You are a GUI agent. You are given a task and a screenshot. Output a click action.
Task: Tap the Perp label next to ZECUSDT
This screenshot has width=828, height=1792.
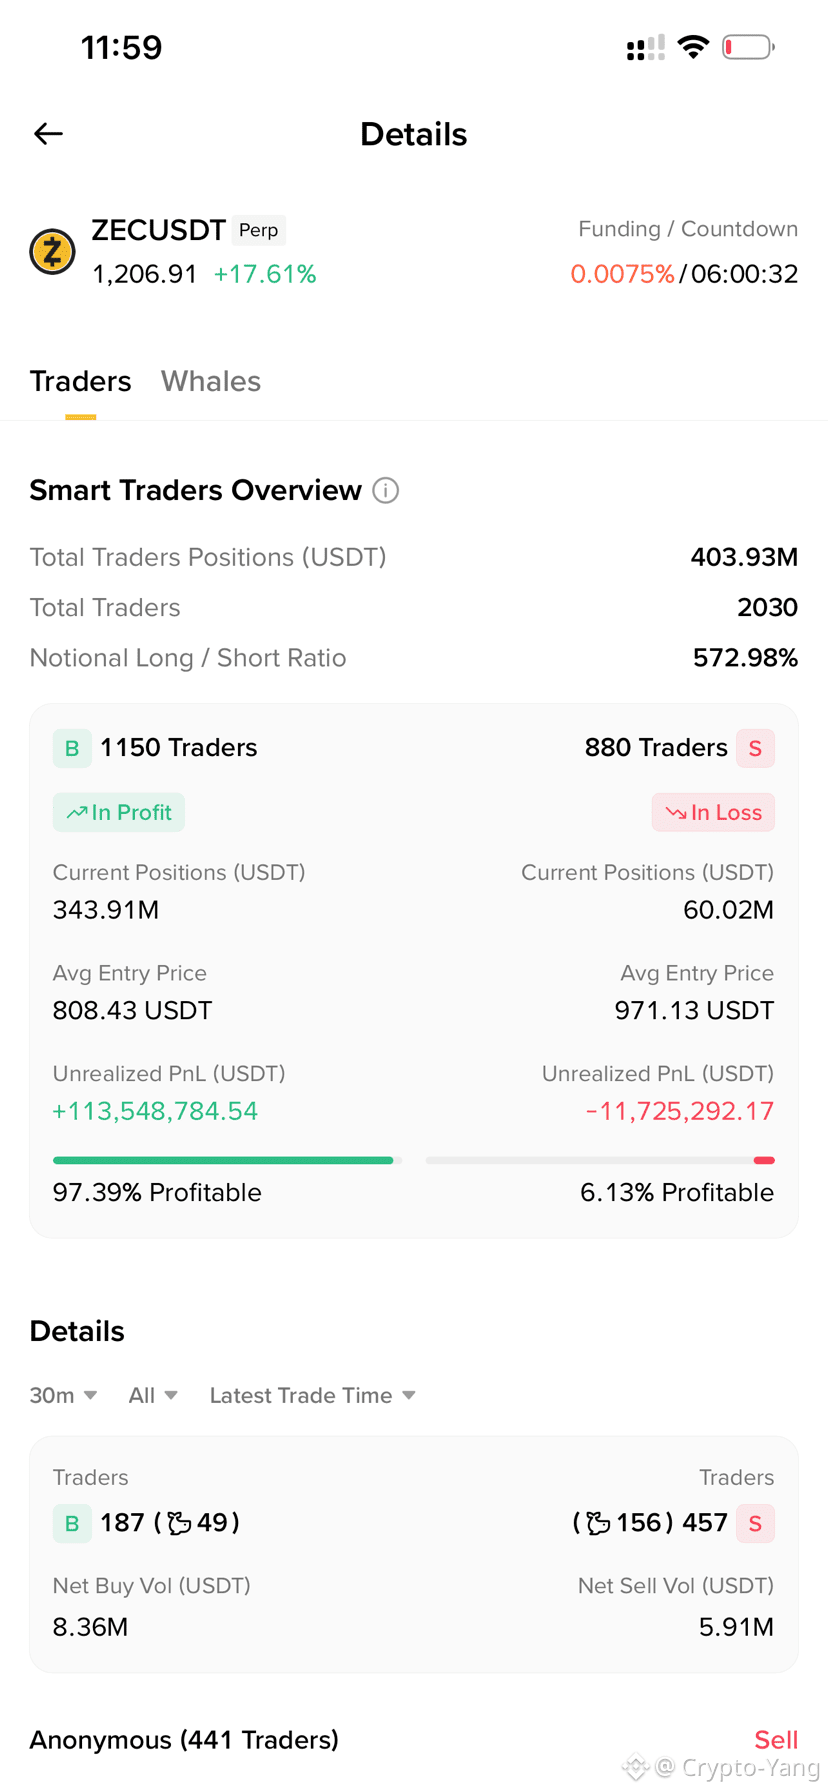(259, 230)
